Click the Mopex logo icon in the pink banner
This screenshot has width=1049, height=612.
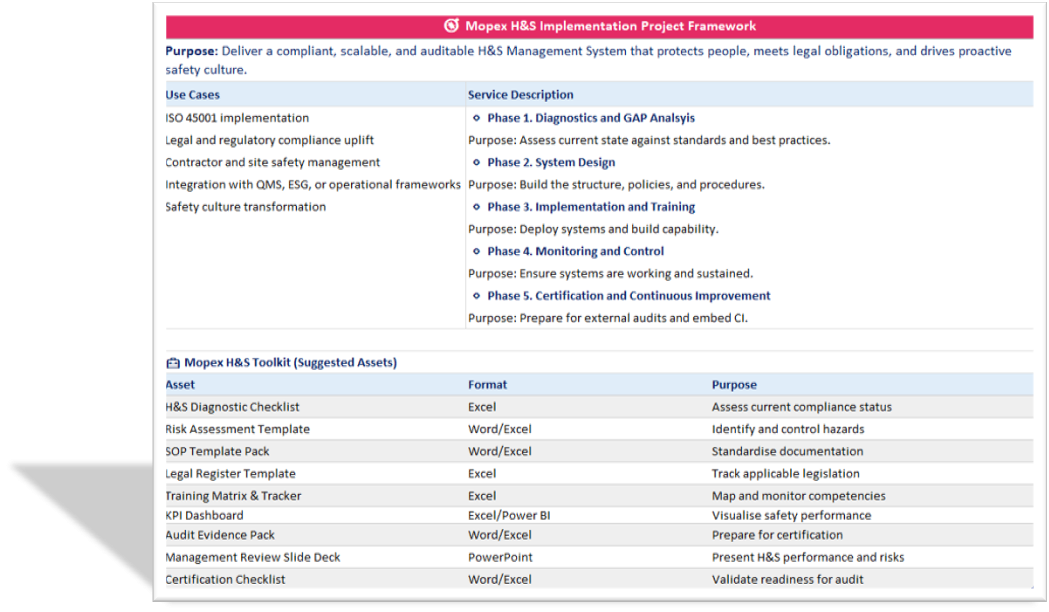(451, 26)
